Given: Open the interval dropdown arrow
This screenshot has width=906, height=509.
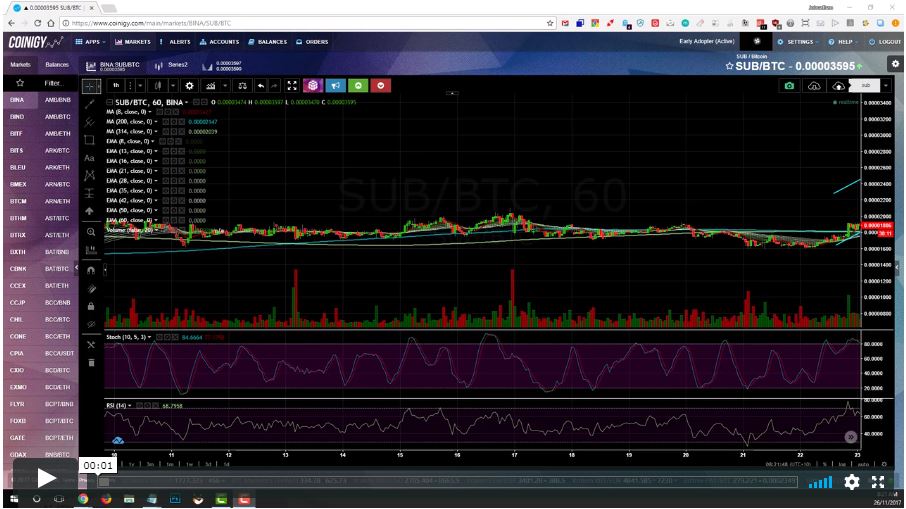Looking at the screenshot, I should 140,86.
